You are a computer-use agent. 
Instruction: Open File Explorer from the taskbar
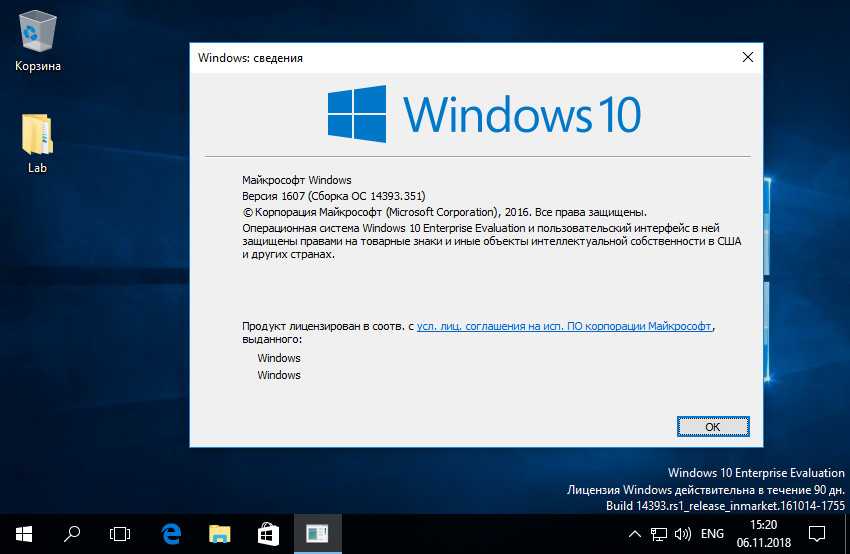click(220, 534)
